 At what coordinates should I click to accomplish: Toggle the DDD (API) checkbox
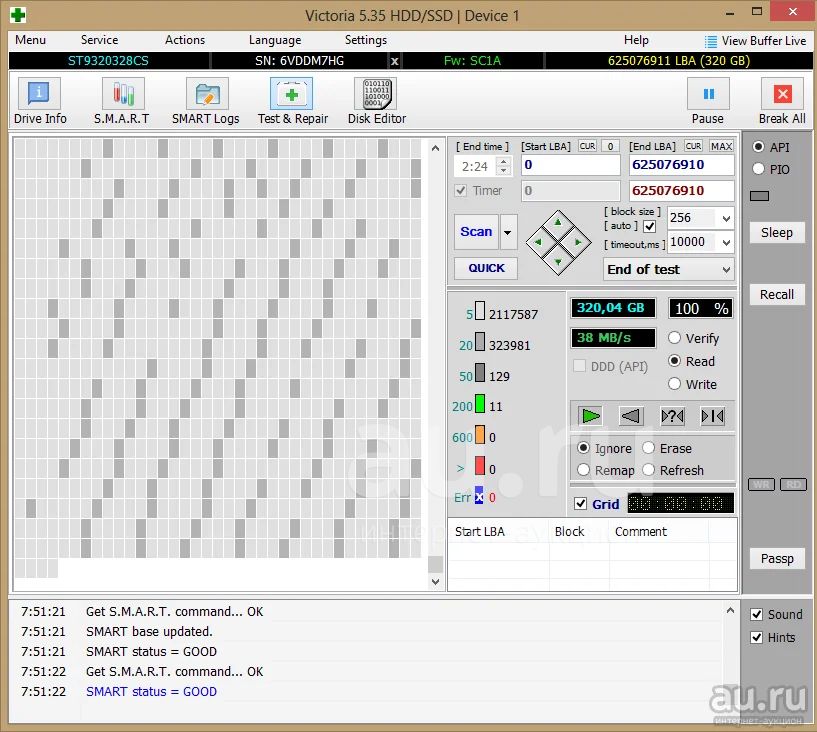[579, 366]
